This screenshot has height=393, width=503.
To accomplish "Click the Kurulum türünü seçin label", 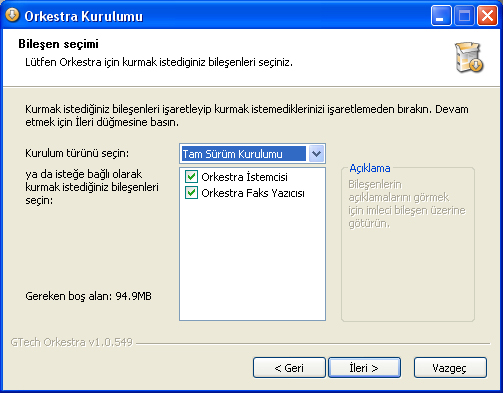I will coord(77,153).
